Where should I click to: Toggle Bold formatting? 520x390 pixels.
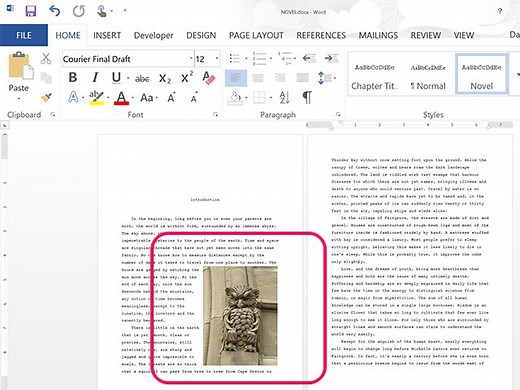(x=73, y=78)
